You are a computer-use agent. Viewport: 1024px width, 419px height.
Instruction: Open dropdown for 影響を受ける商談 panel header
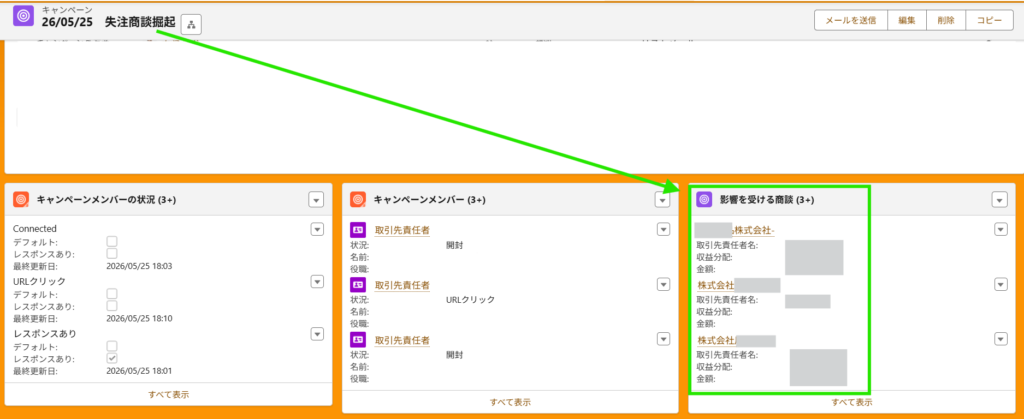(999, 200)
